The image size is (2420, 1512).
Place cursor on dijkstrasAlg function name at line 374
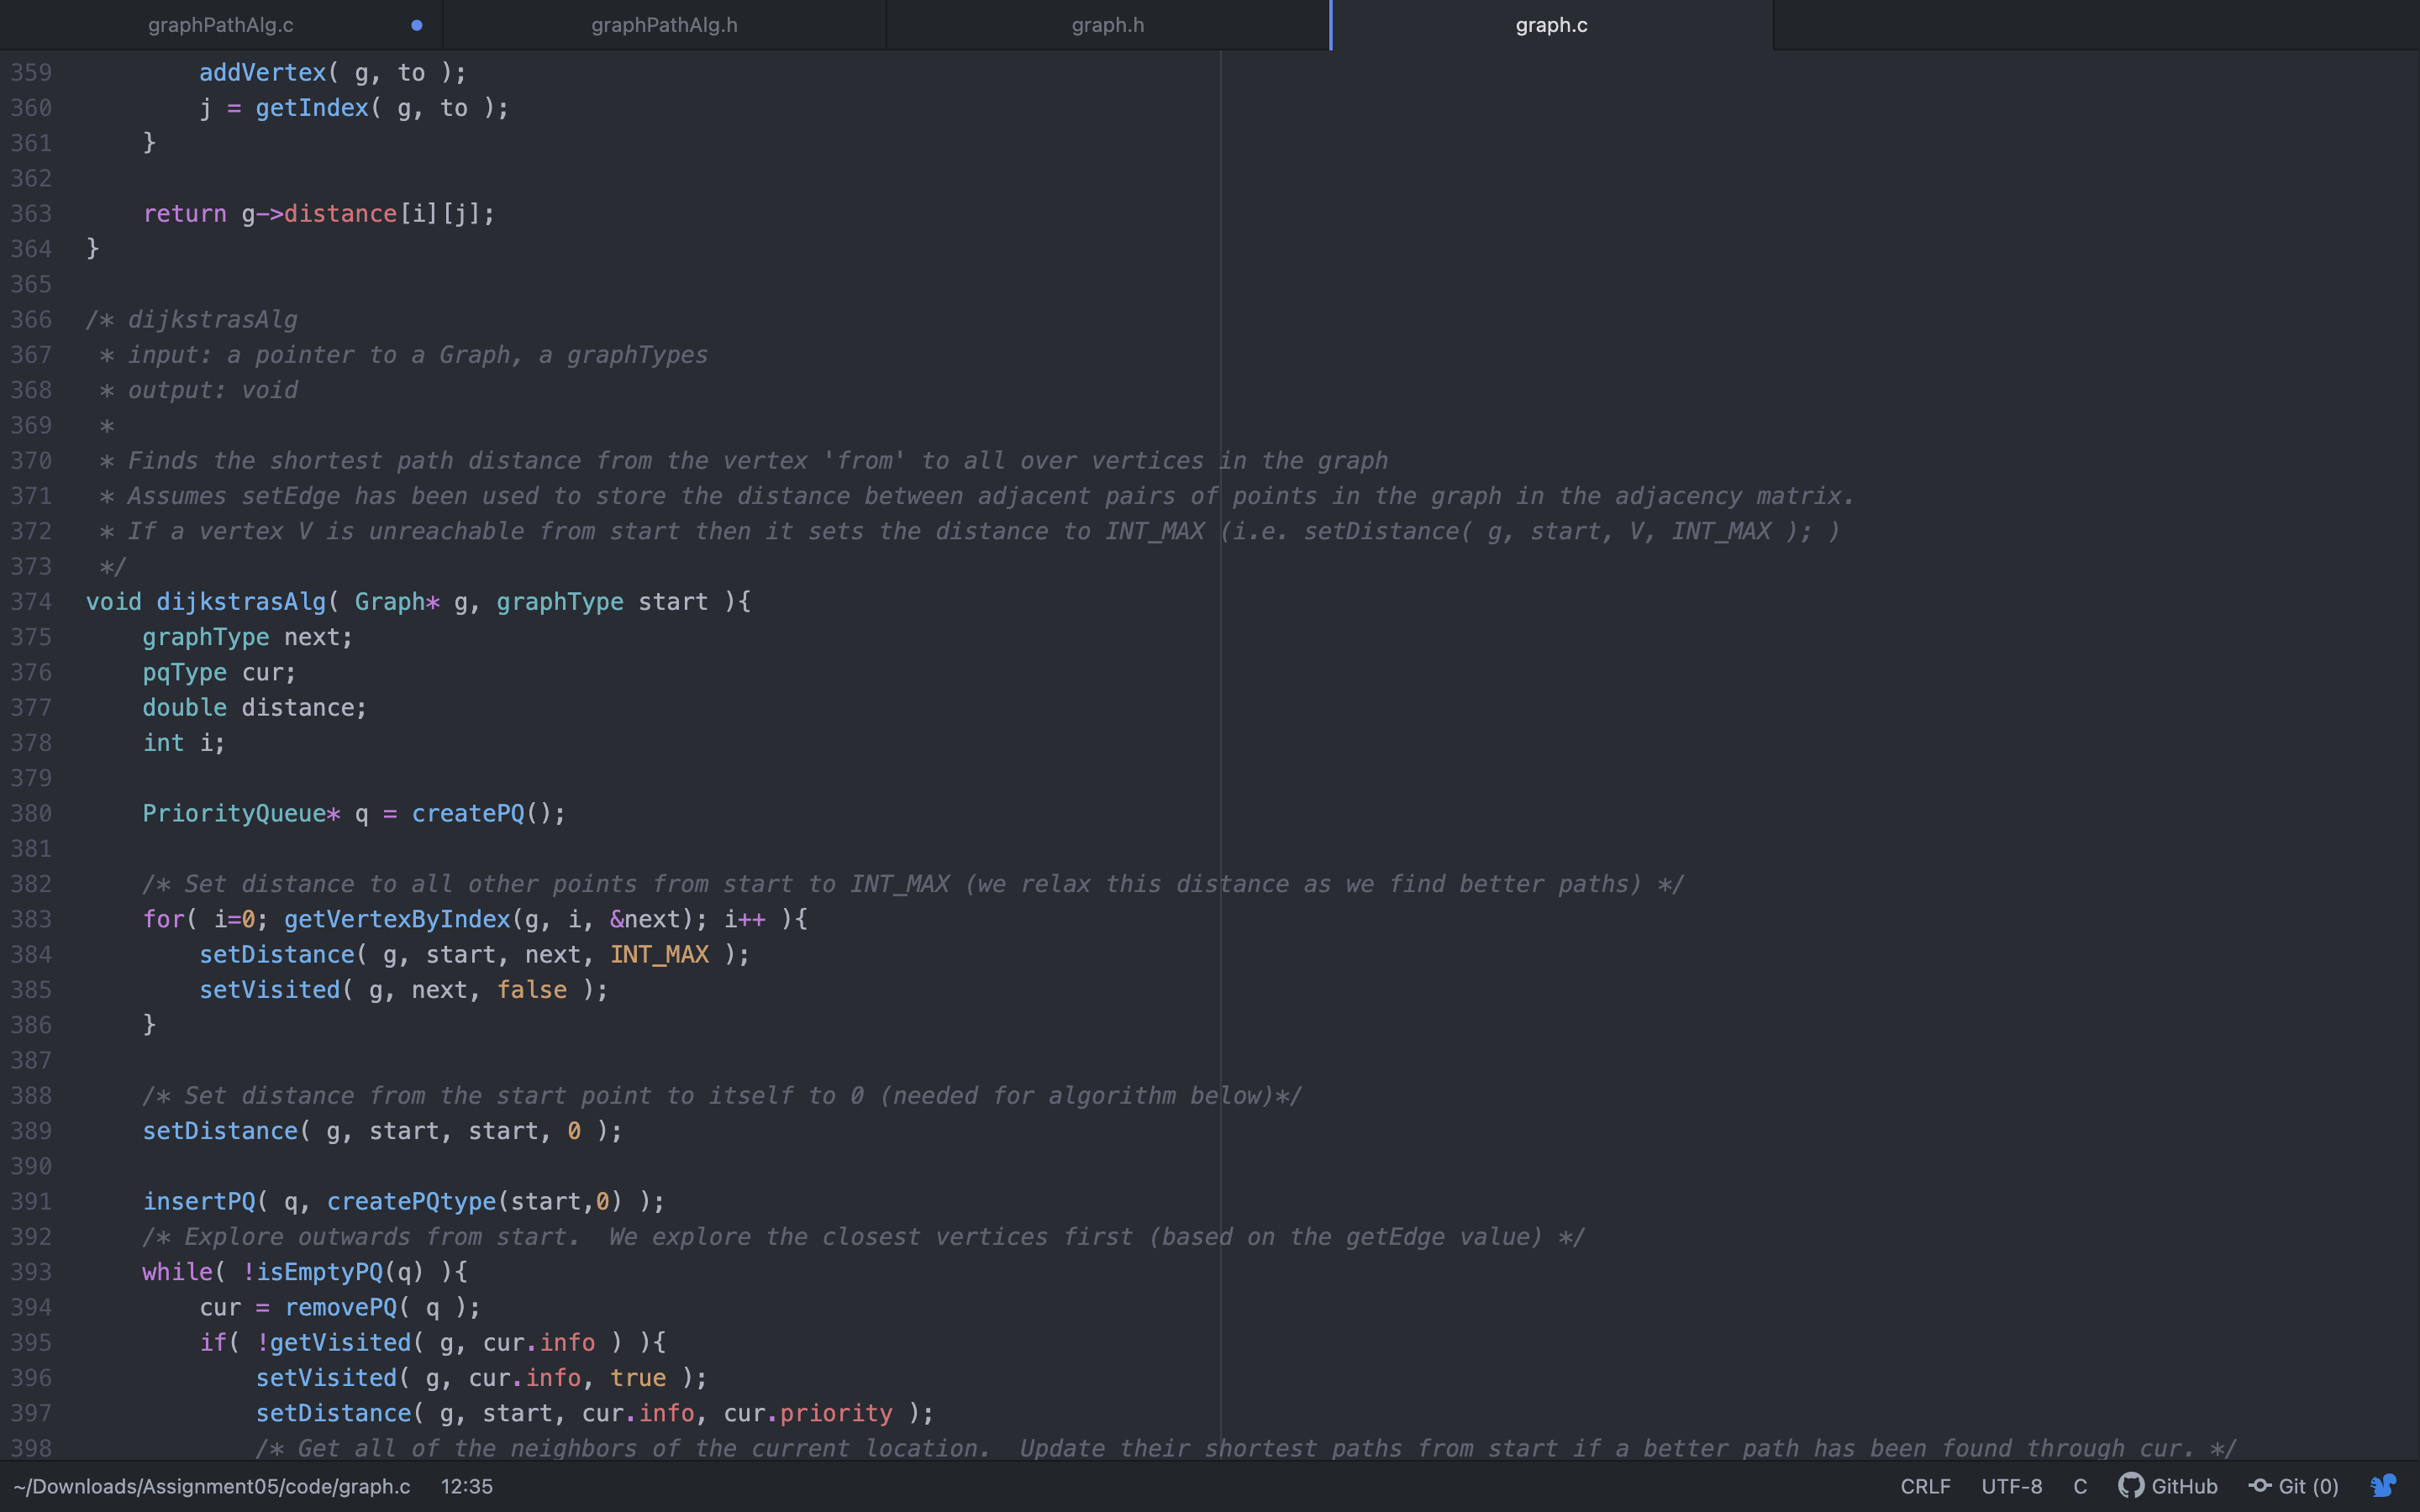click(x=241, y=602)
